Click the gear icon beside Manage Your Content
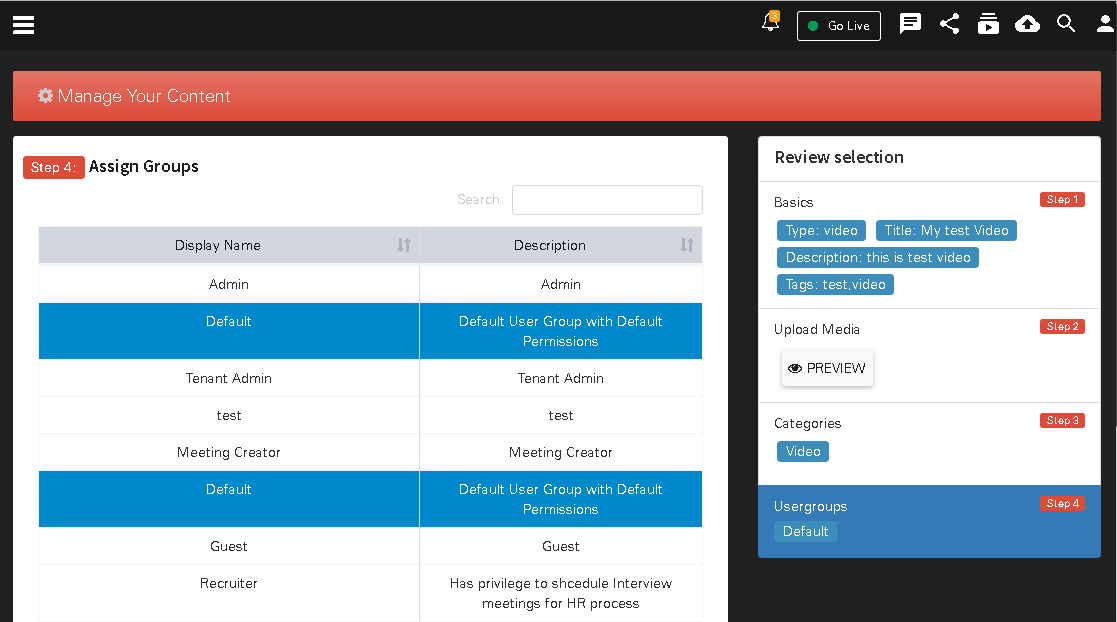The width and height of the screenshot is (1117, 622). point(45,95)
